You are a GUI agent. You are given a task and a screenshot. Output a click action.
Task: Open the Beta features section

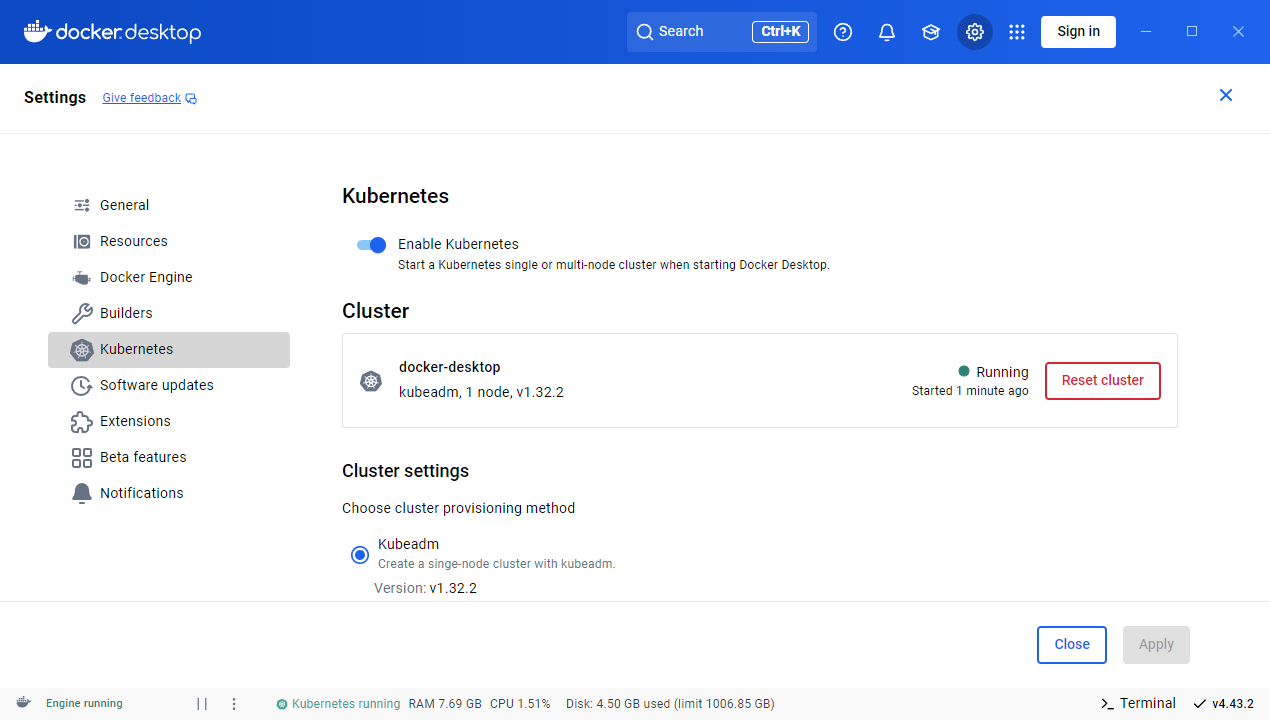point(169,457)
